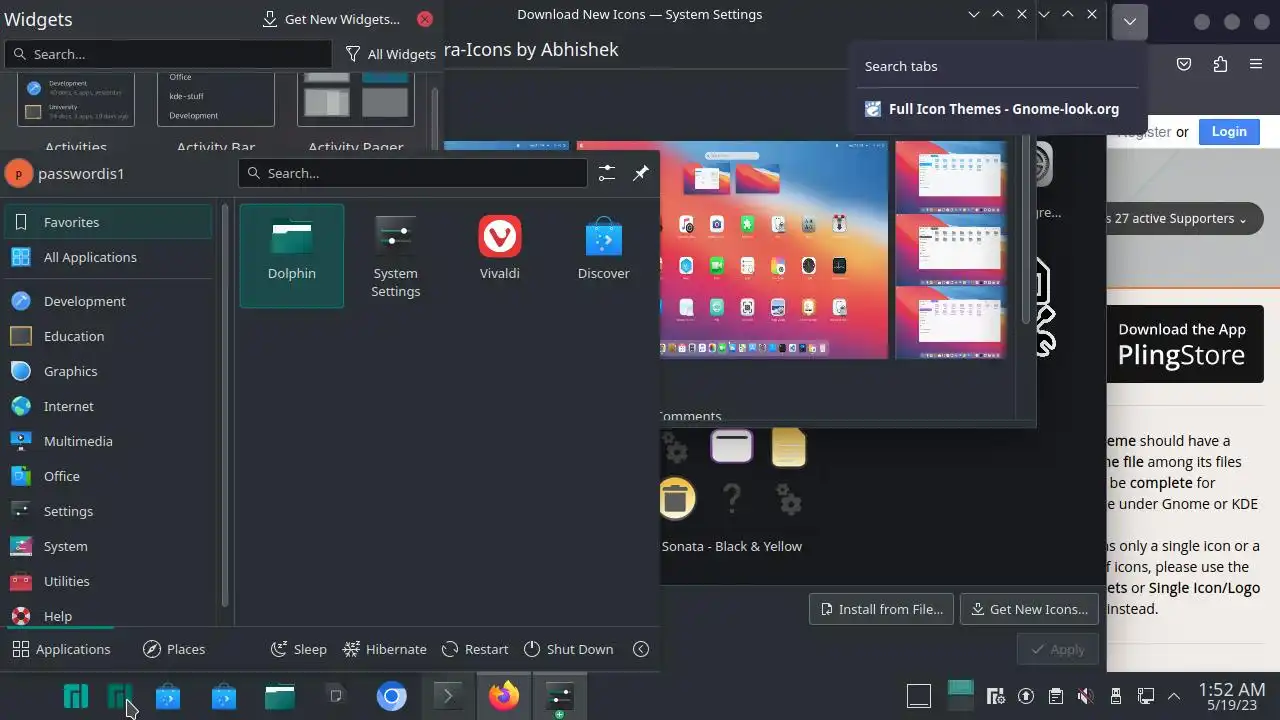Select the Favorites category
The height and width of the screenshot is (720, 1280).
tap(108, 222)
